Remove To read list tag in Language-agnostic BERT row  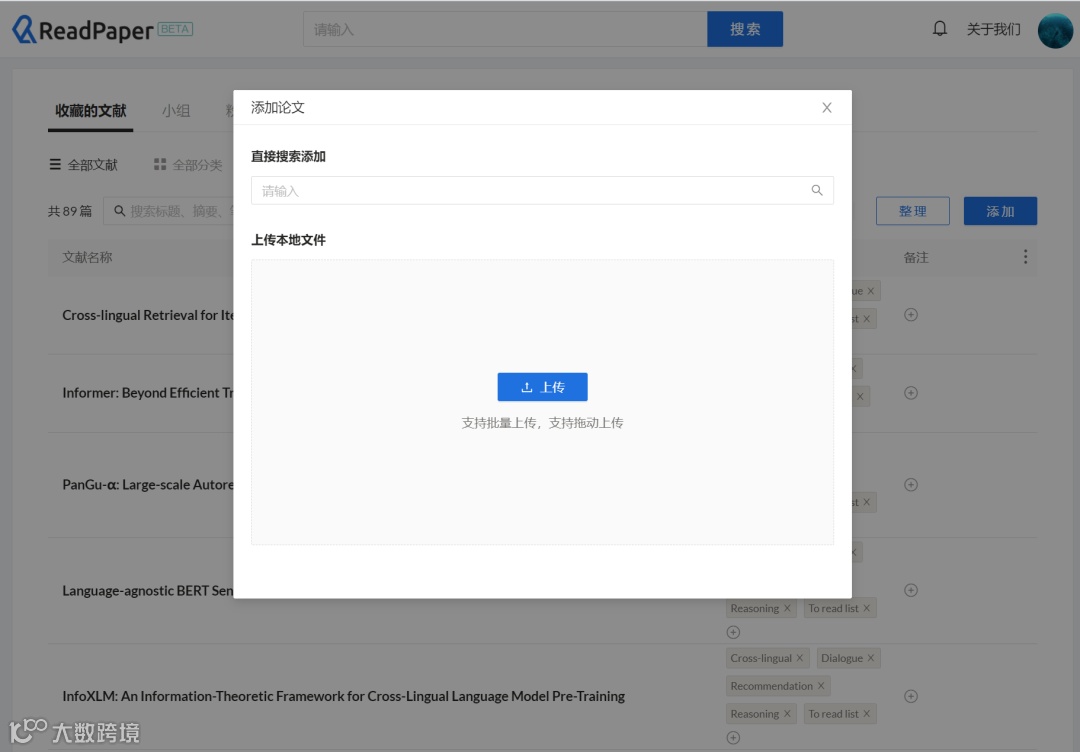pyautogui.click(x=866, y=608)
